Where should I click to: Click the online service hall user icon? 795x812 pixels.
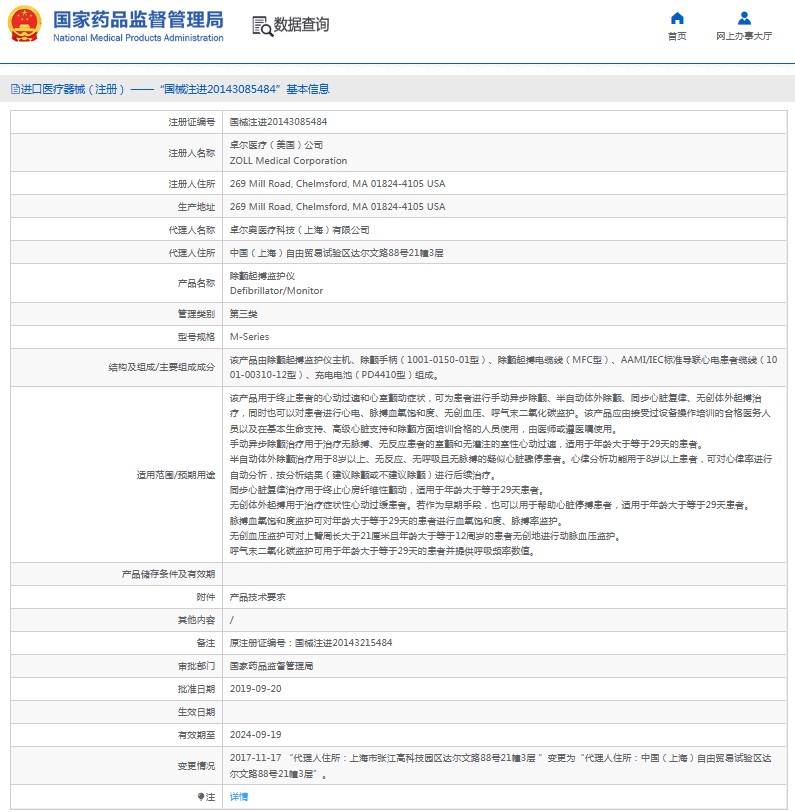pyautogui.click(x=744, y=19)
